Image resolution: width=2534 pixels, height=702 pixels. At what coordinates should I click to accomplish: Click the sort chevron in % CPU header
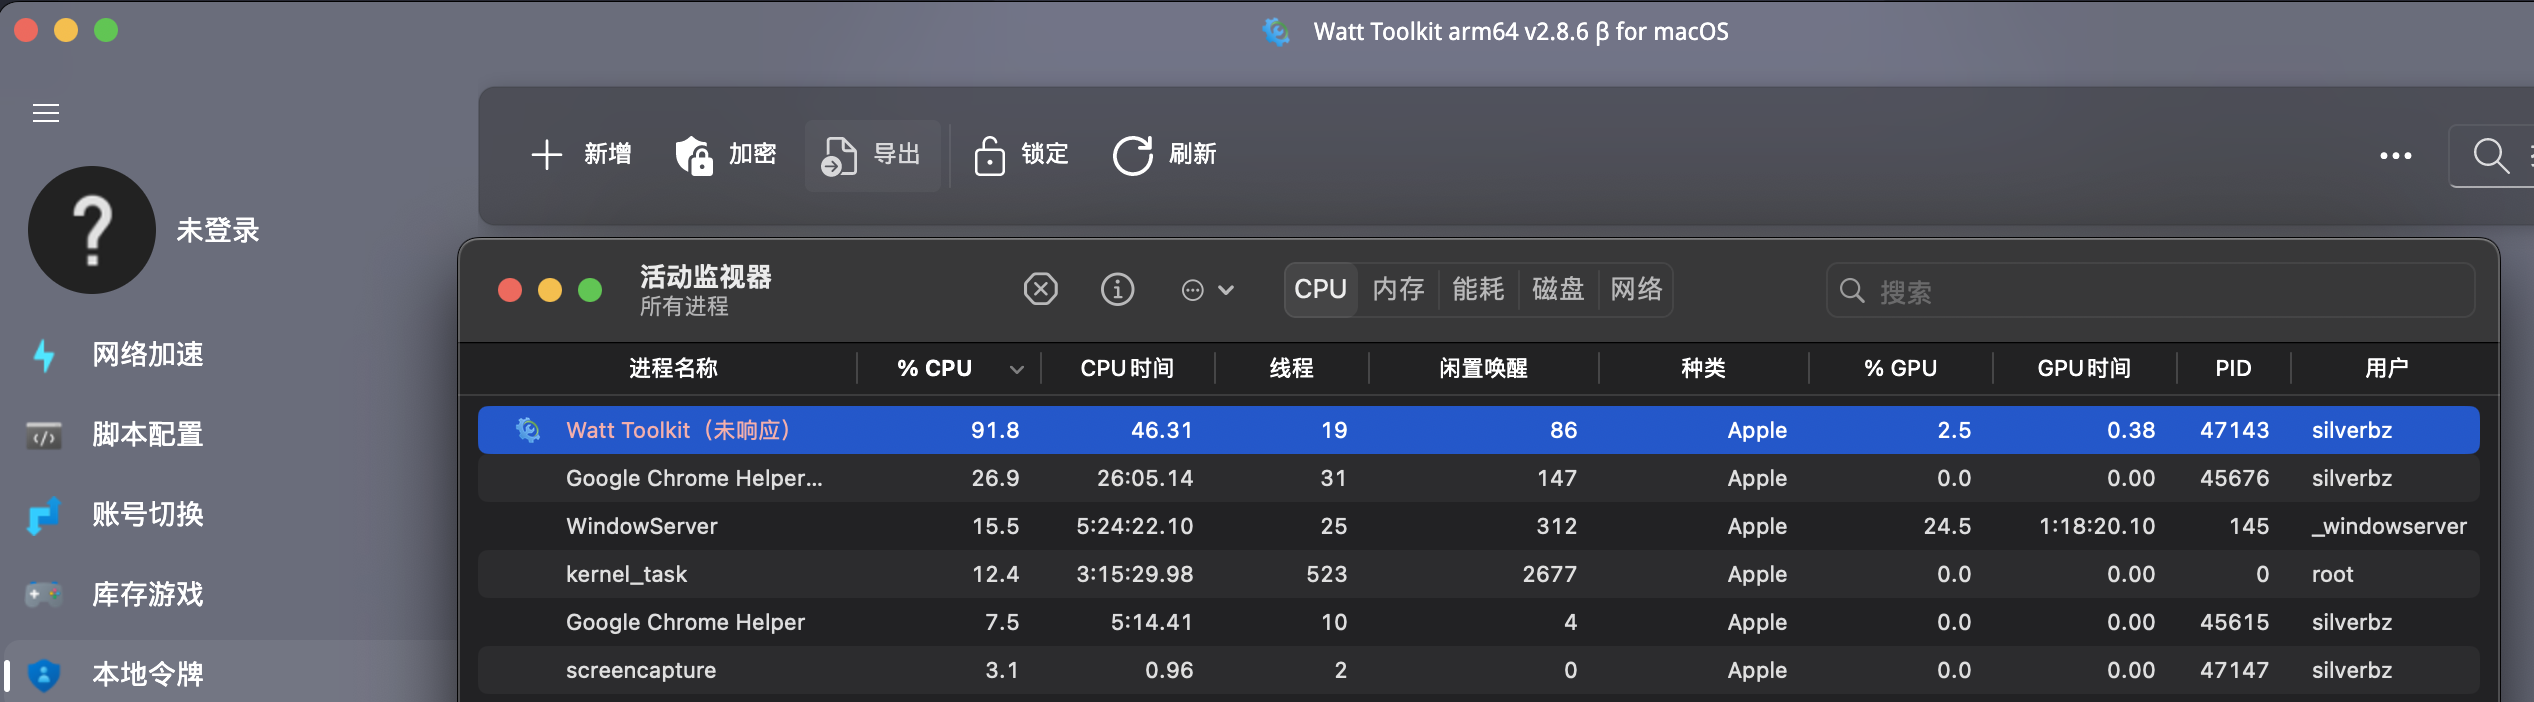tap(1017, 370)
